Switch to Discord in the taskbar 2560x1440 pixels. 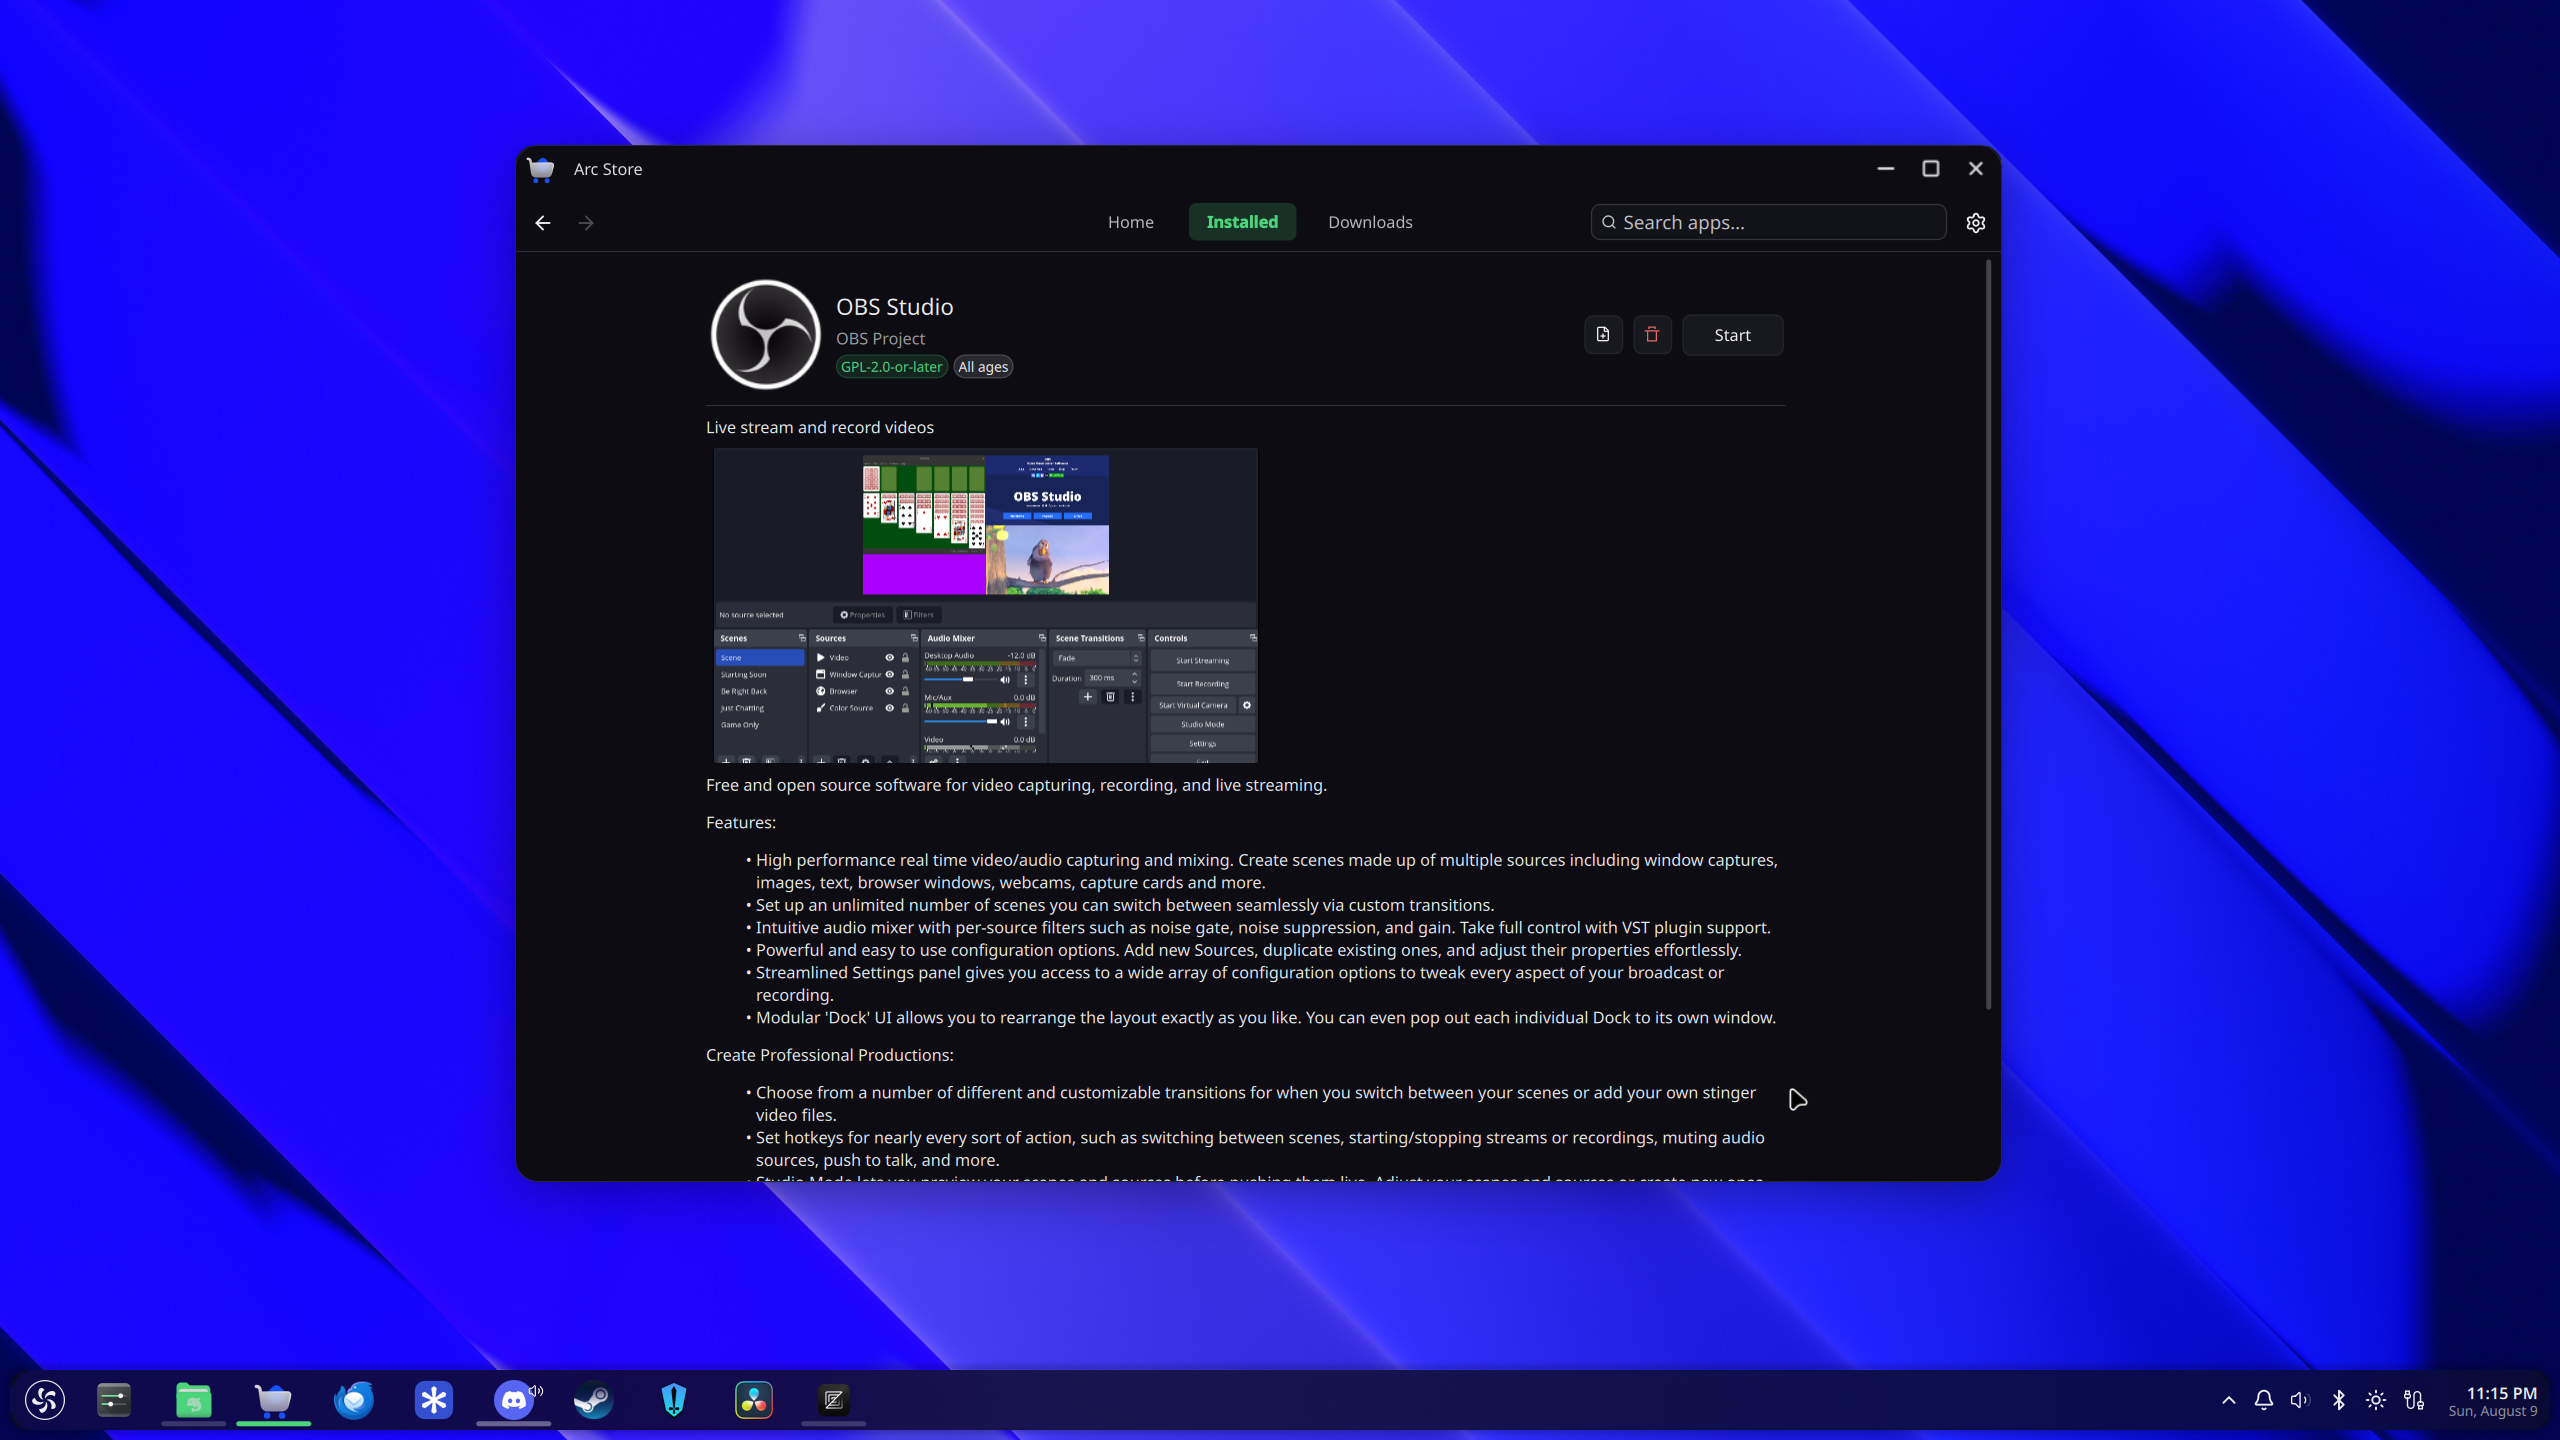[514, 1399]
